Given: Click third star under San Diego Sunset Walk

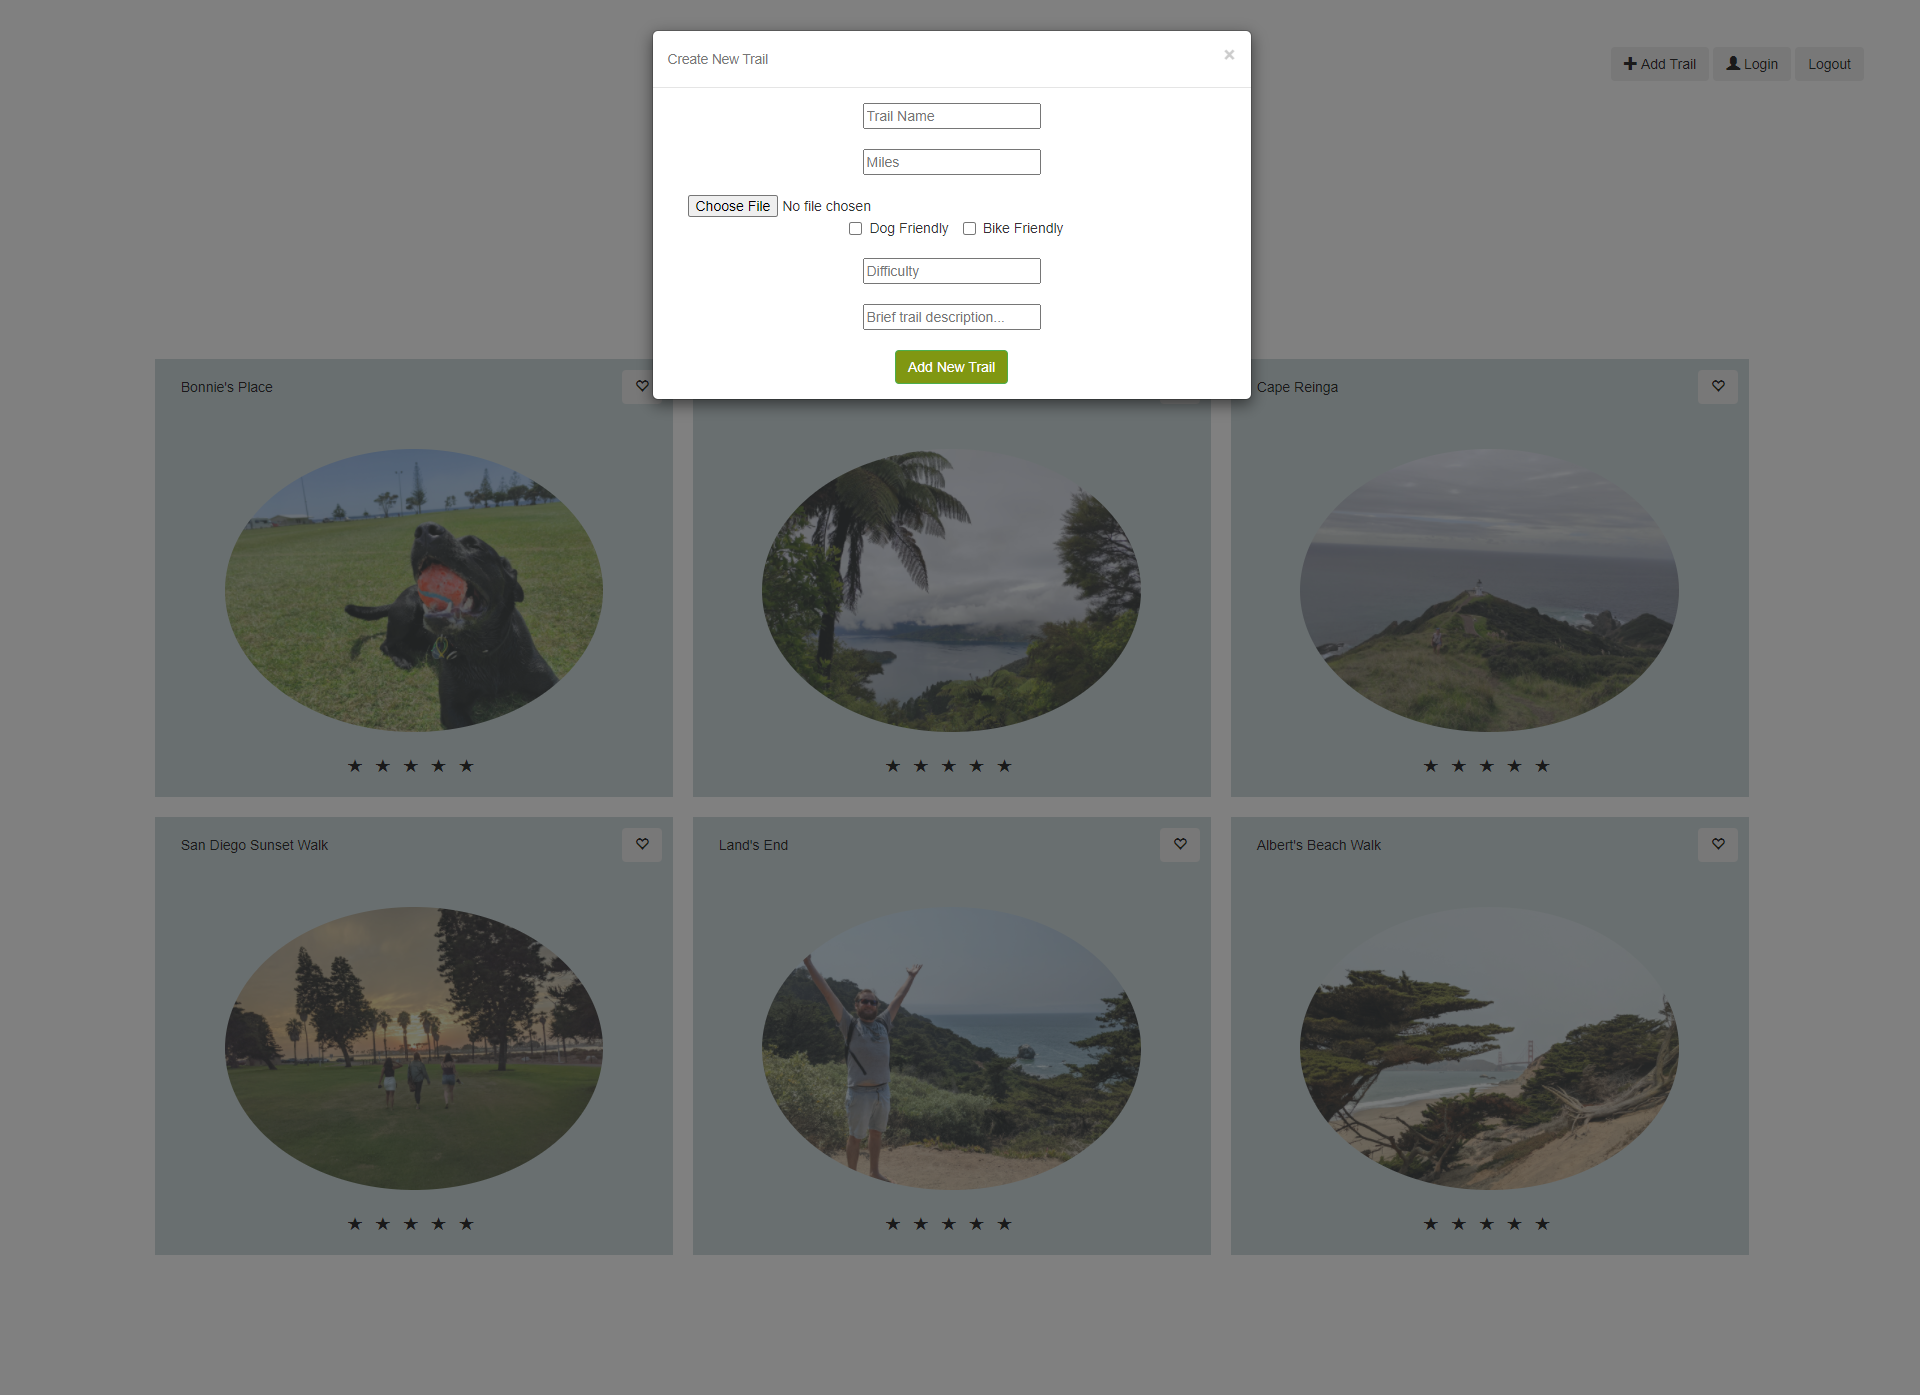Looking at the screenshot, I should coord(411,1224).
